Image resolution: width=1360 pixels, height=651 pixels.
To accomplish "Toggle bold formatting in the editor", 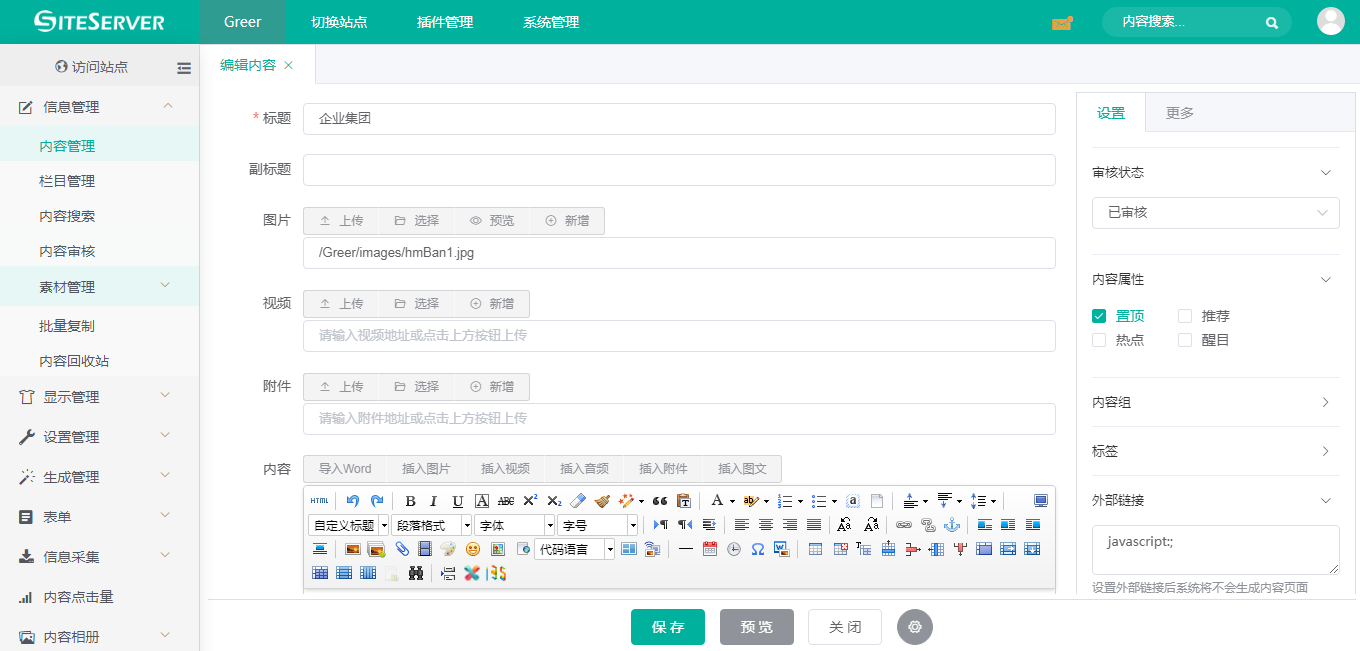I will [x=410, y=501].
